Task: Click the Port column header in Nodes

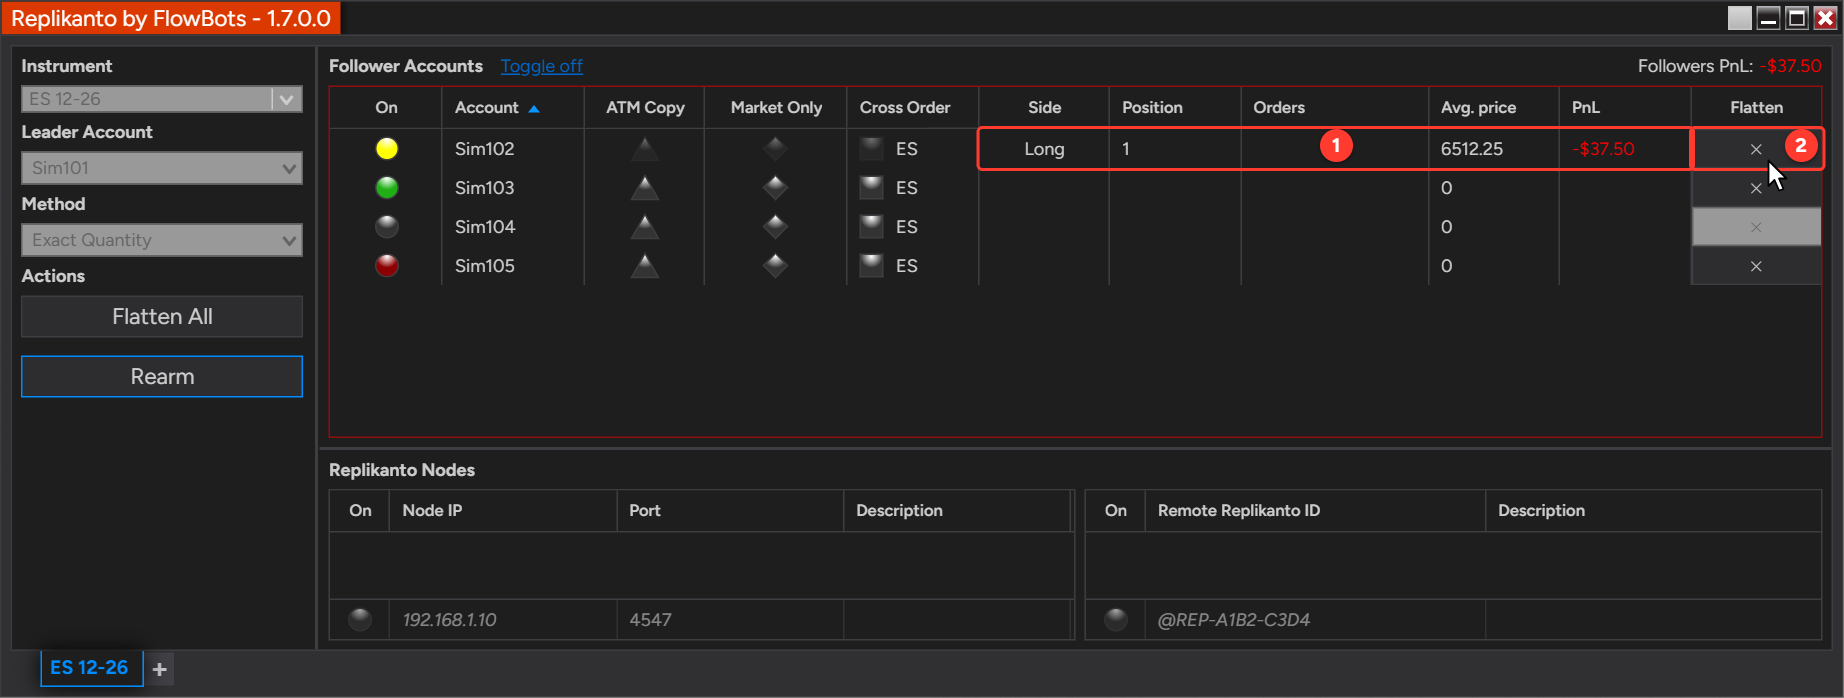Action: [730, 510]
